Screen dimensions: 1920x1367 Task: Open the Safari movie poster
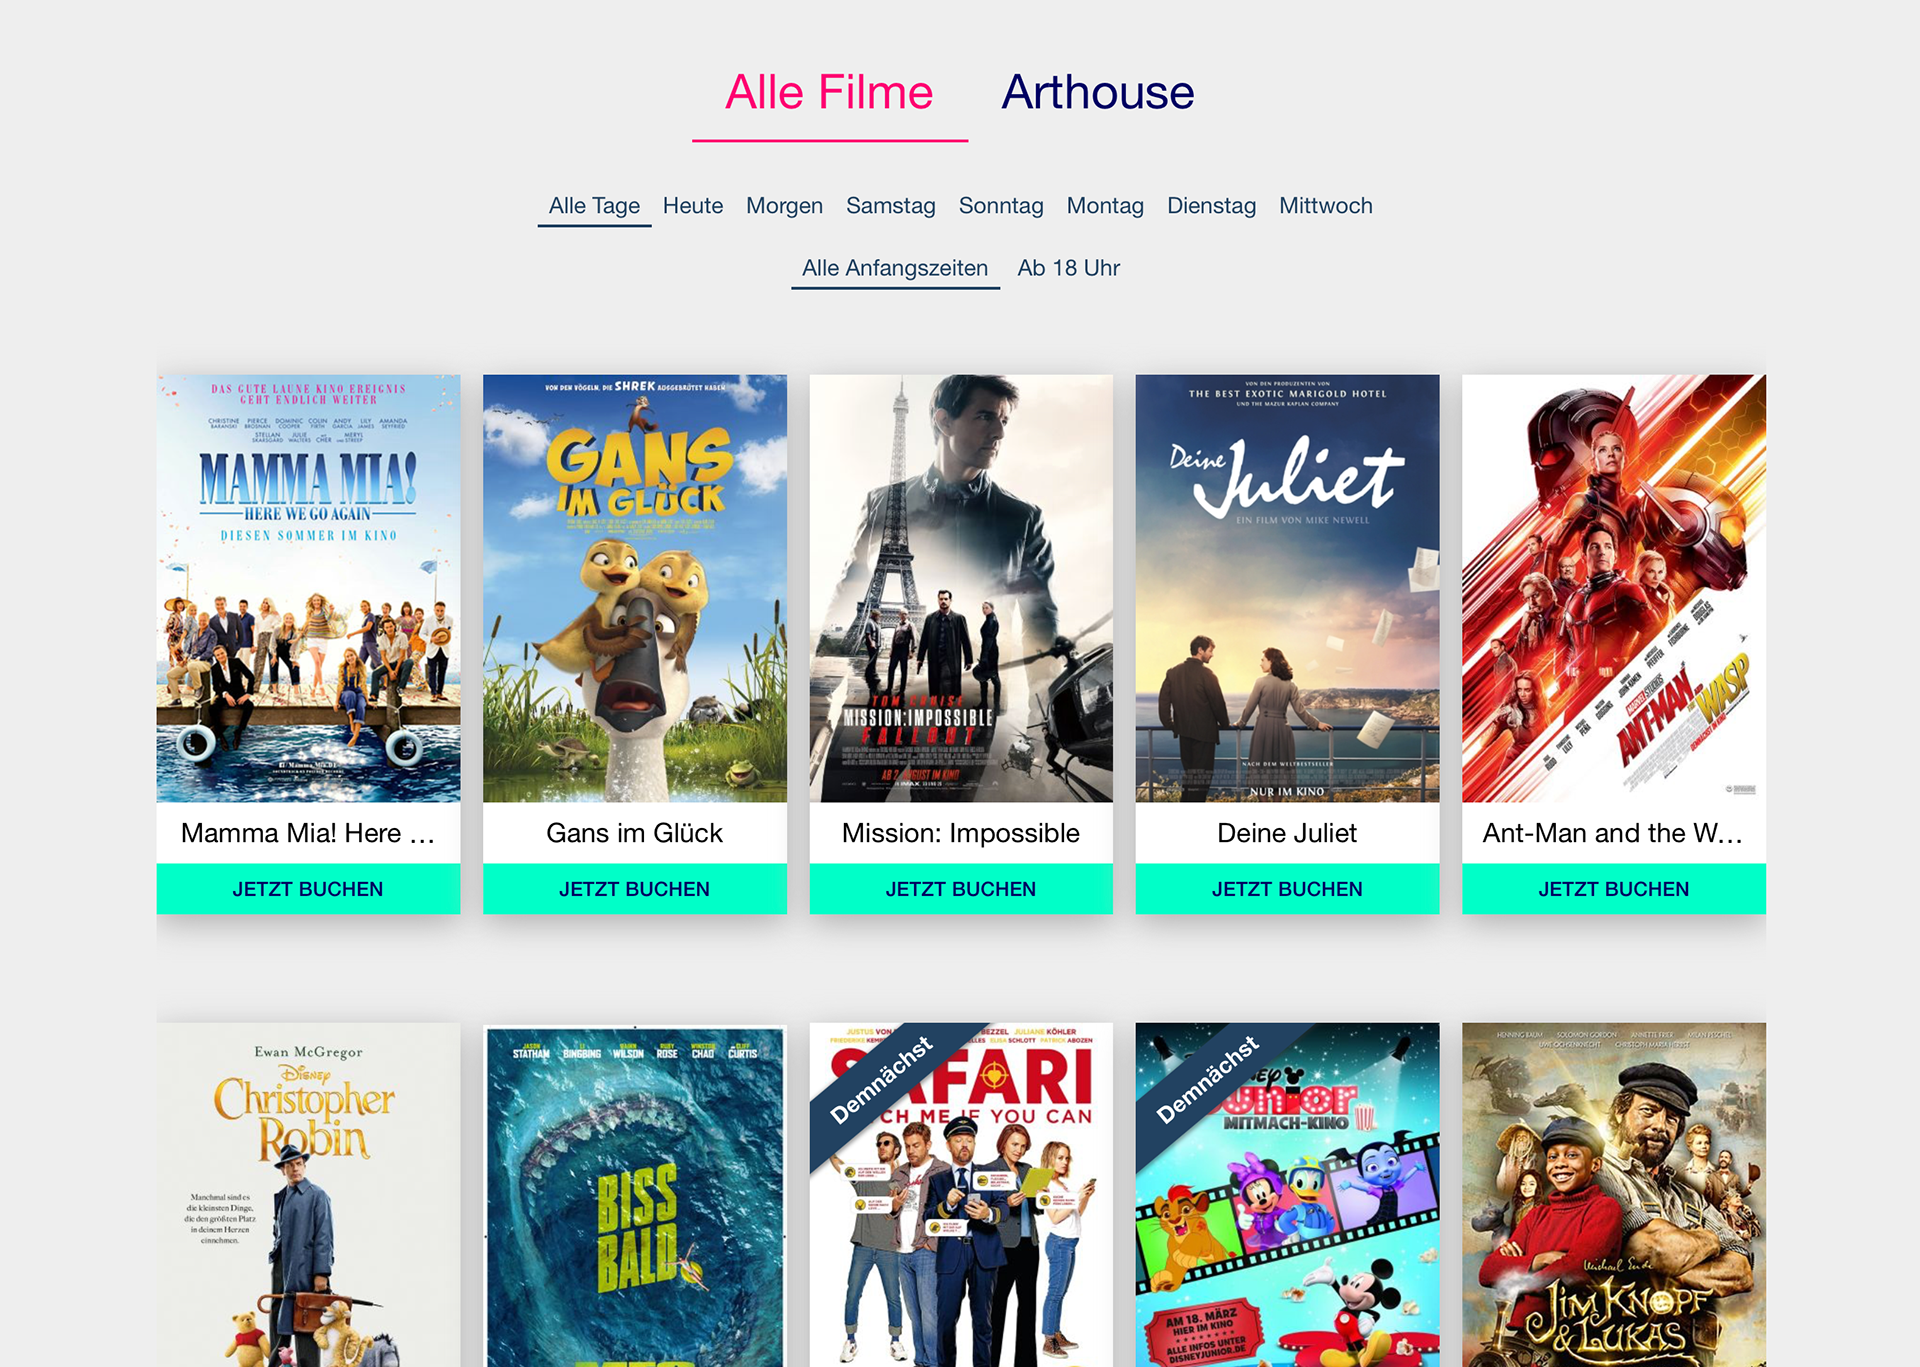point(960,1194)
